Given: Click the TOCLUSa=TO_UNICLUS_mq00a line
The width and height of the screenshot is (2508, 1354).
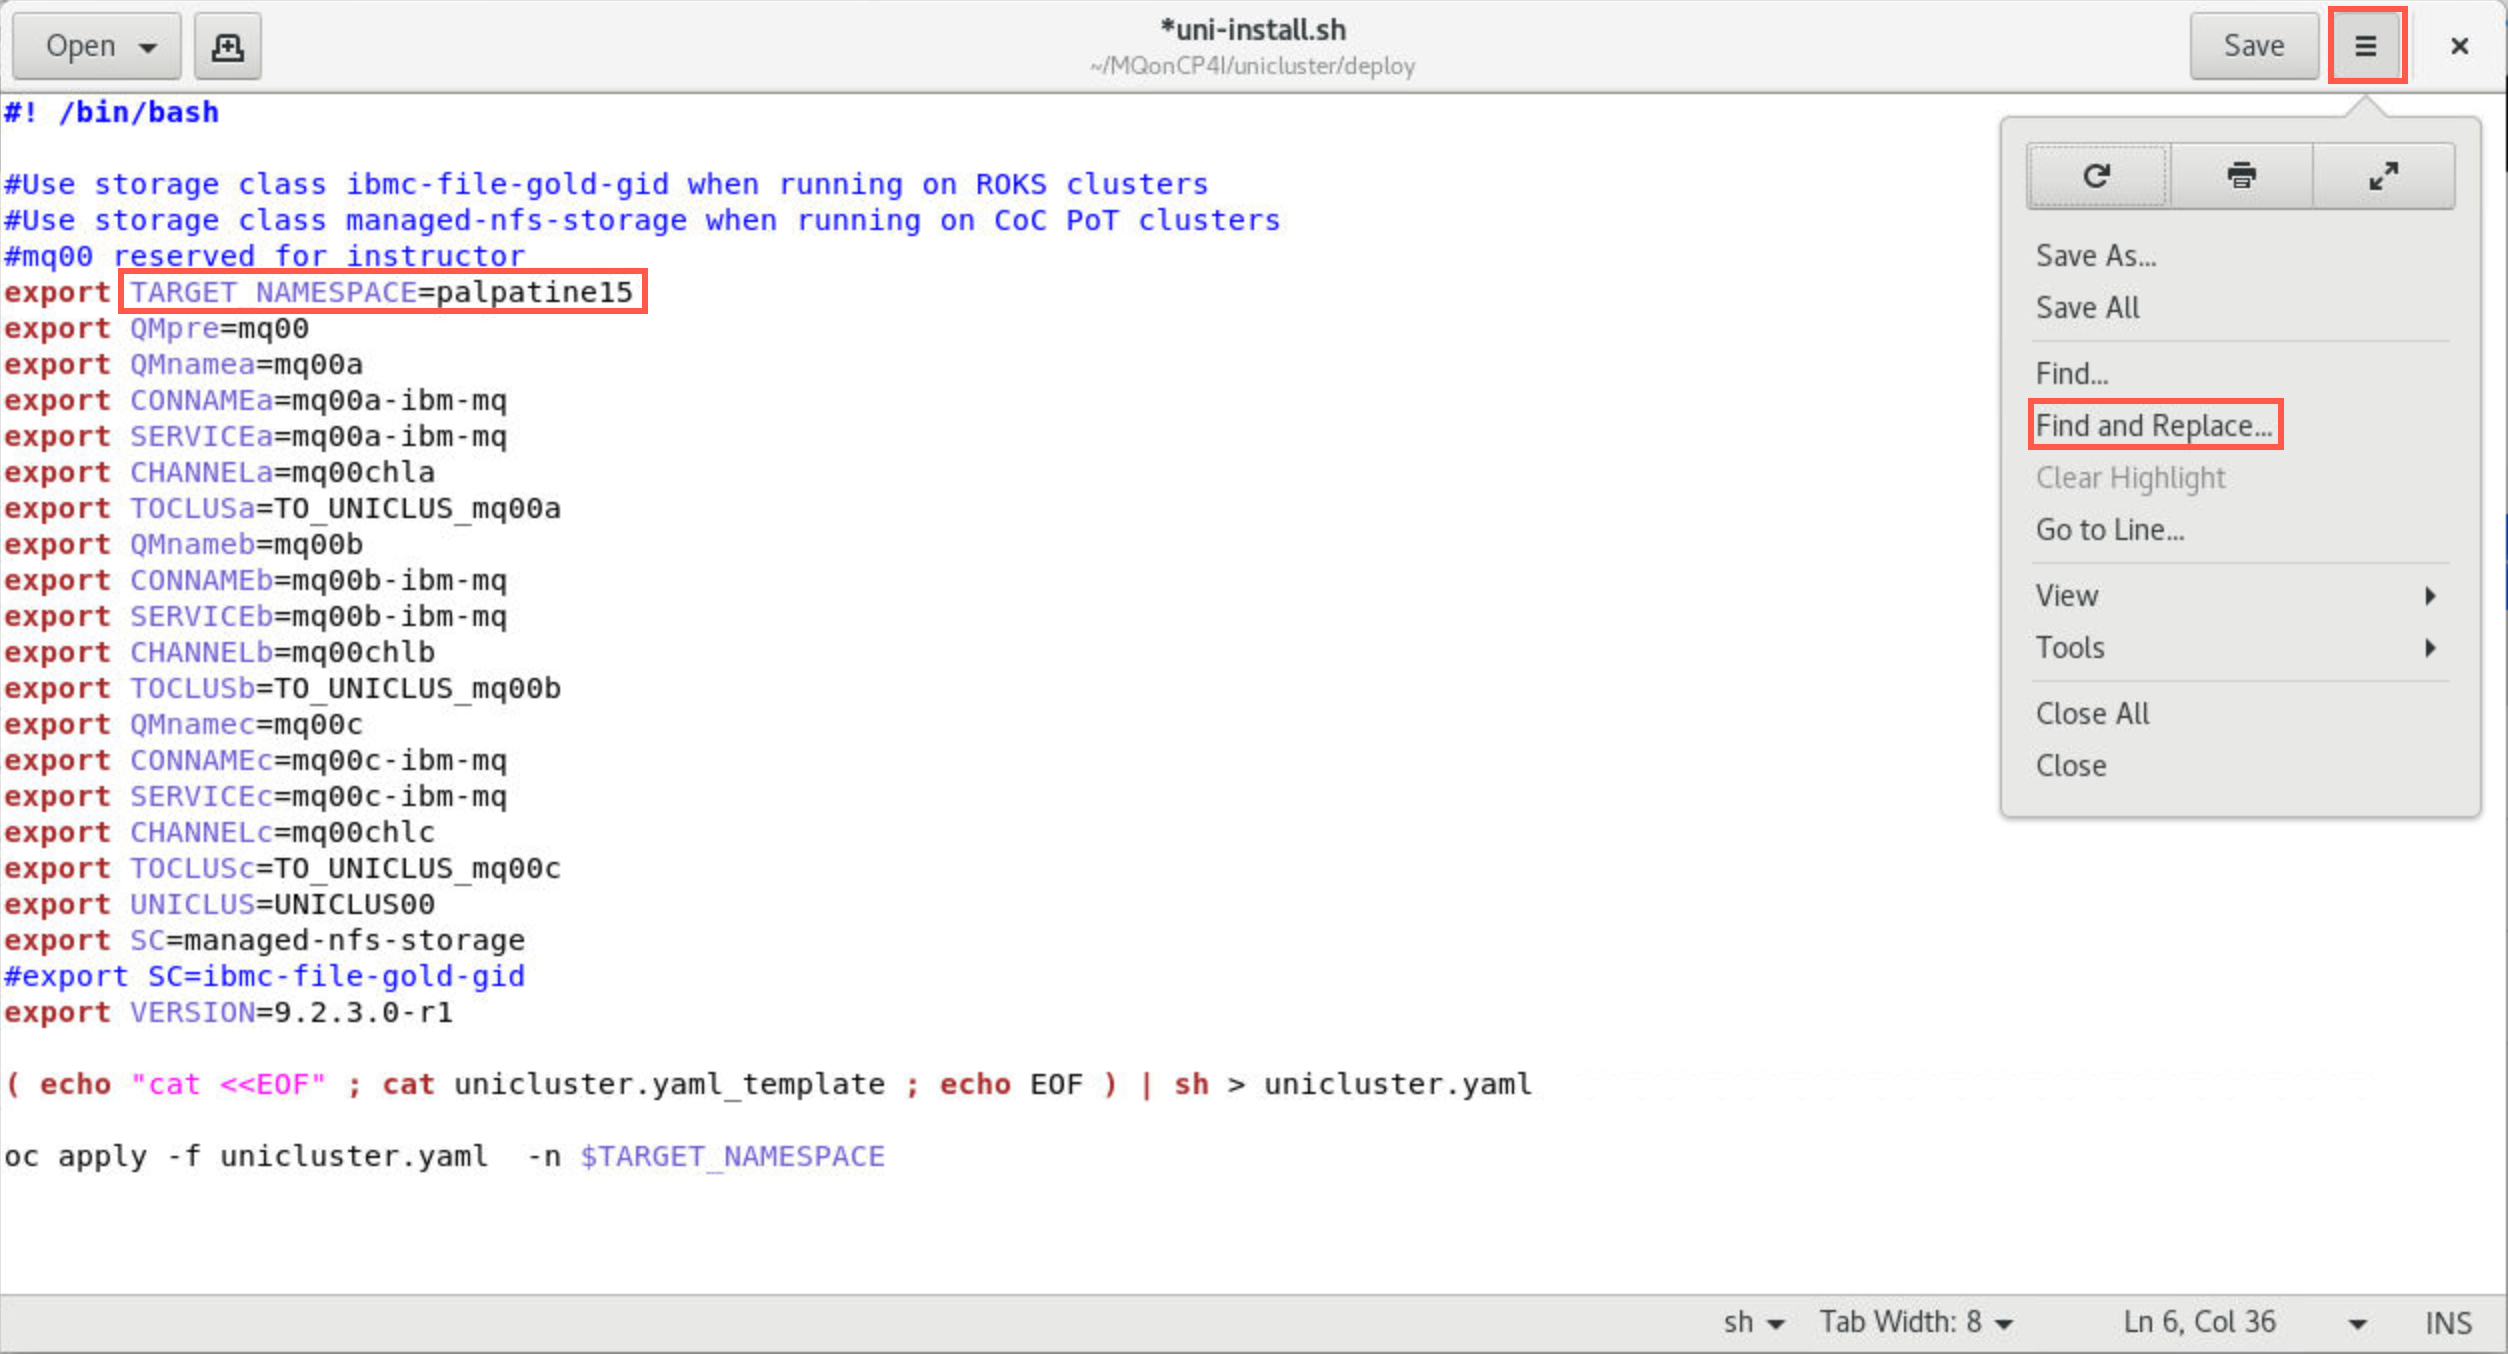Looking at the screenshot, I should point(283,508).
